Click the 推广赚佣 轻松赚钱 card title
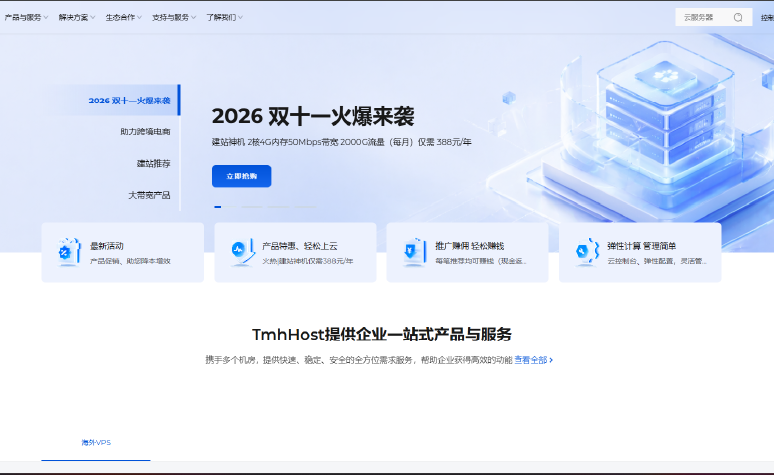 [x=470, y=246]
